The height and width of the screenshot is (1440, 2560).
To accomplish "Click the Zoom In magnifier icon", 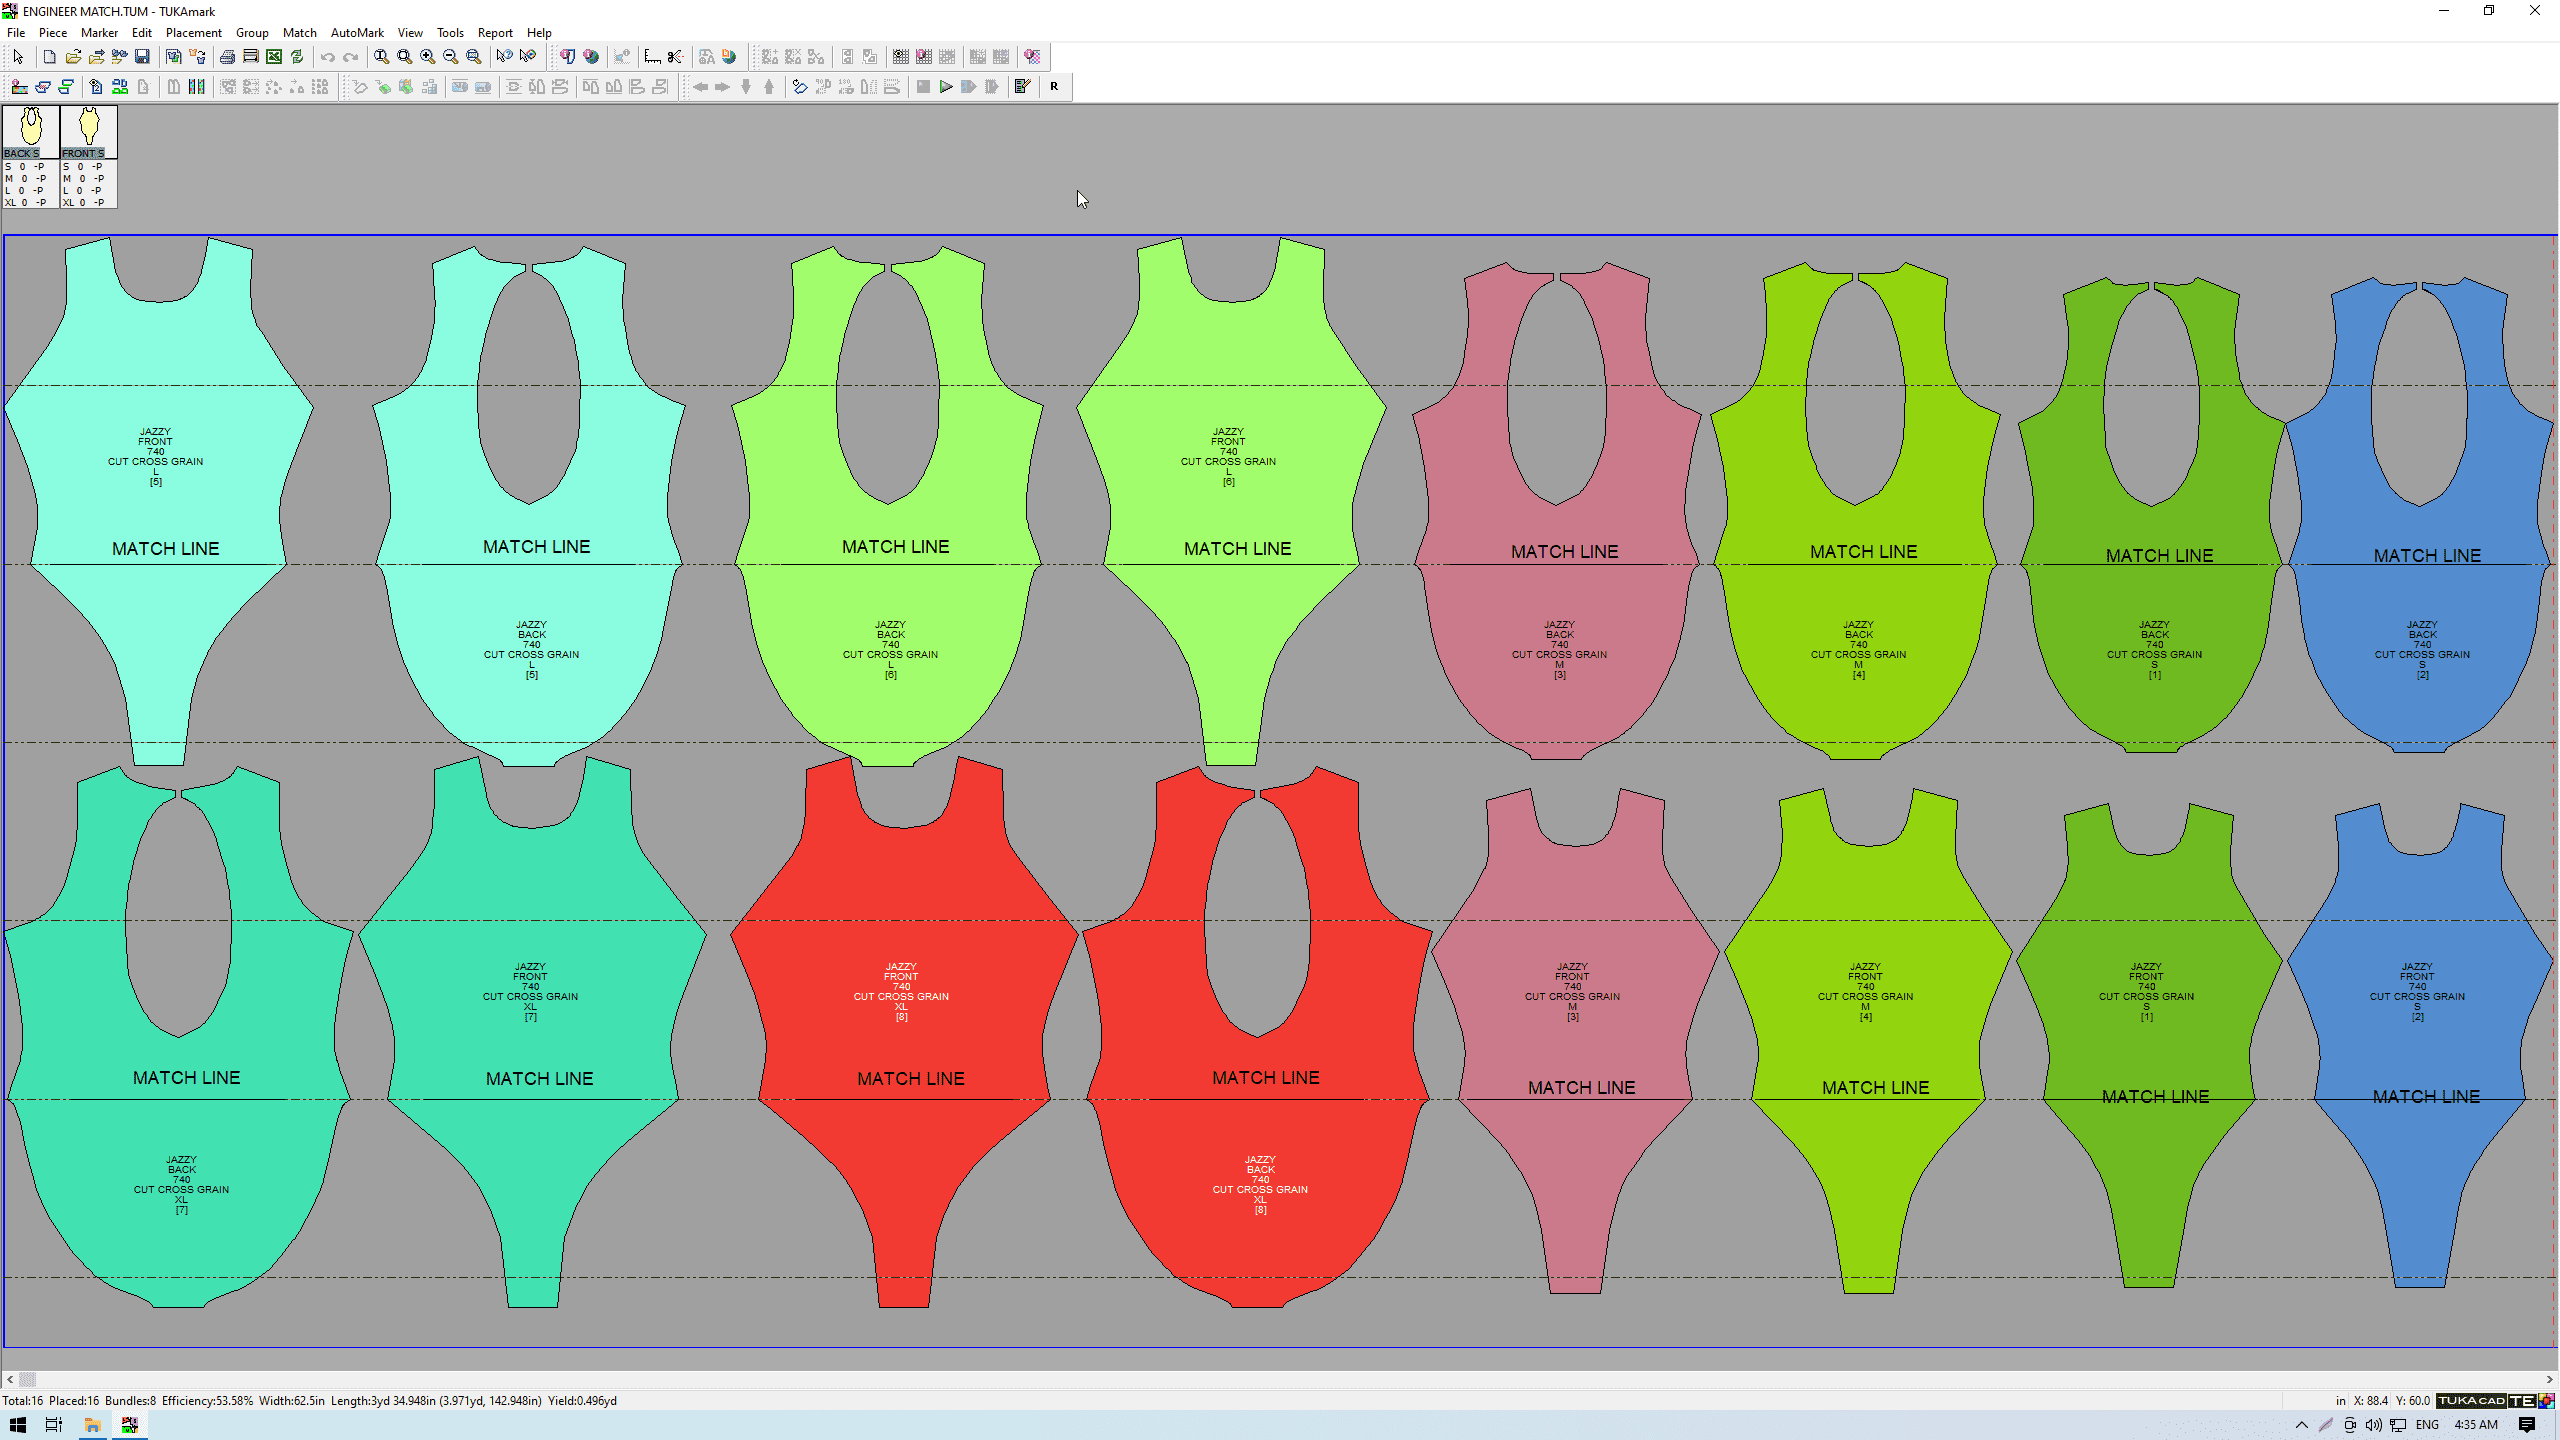I will [x=427, y=57].
